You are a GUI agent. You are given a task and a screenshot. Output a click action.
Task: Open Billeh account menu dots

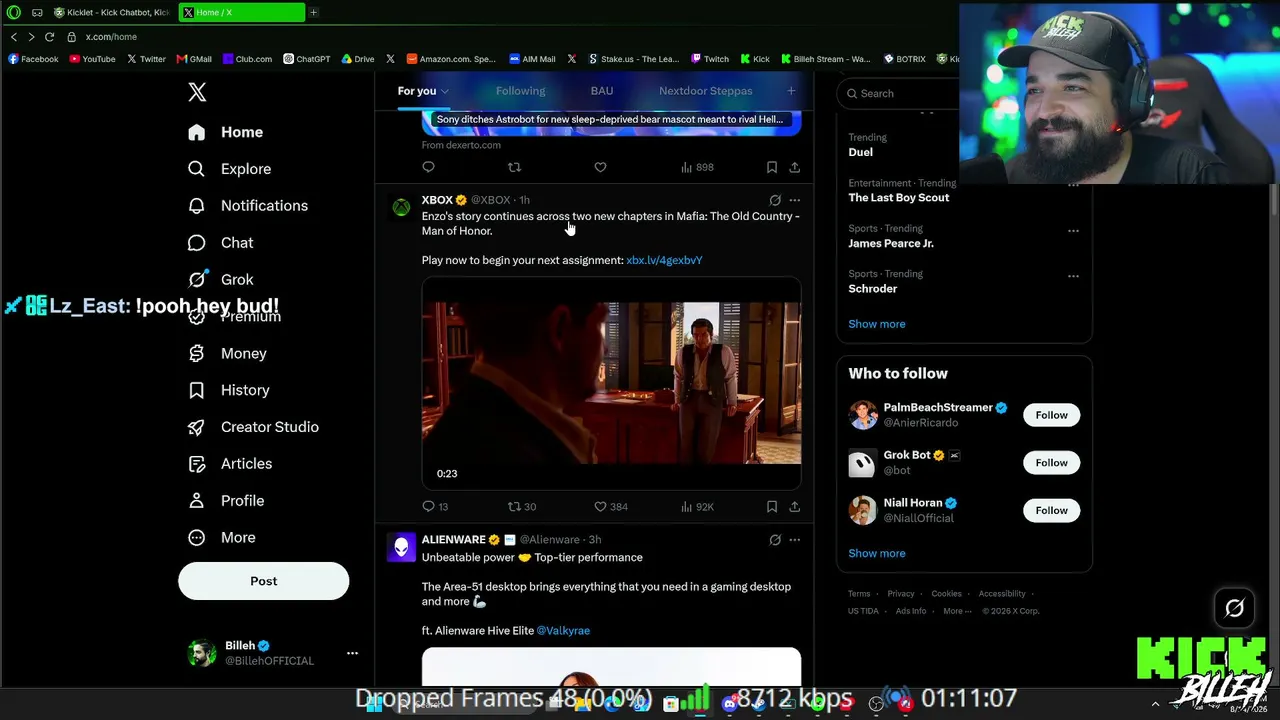pyautogui.click(x=352, y=653)
